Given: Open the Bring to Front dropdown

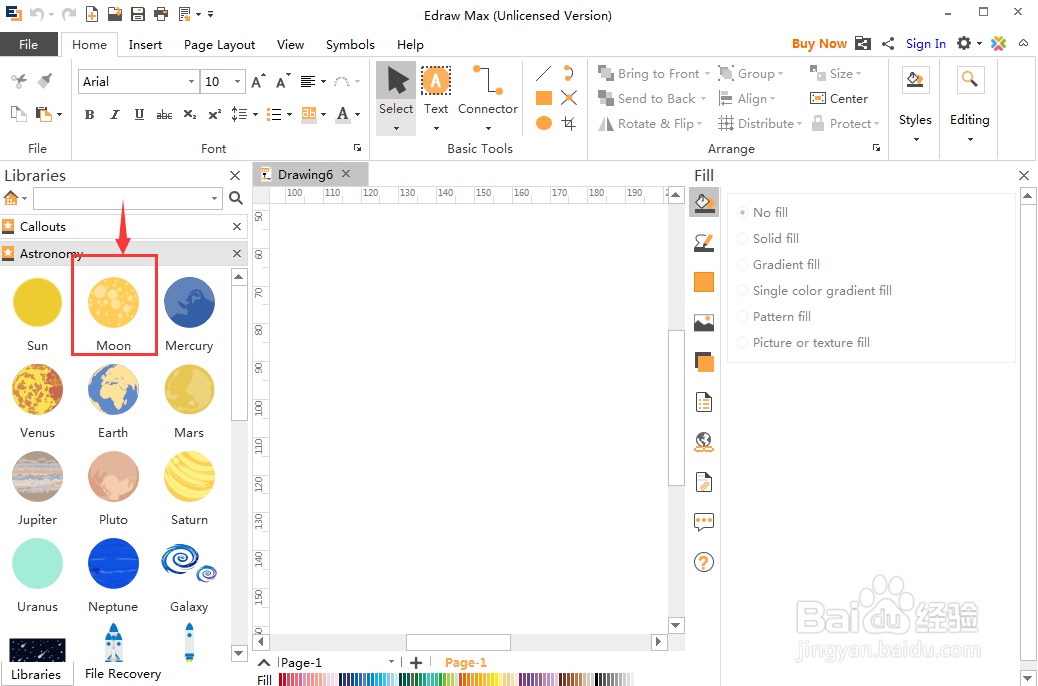Looking at the screenshot, I should click(x=706, y=74).
